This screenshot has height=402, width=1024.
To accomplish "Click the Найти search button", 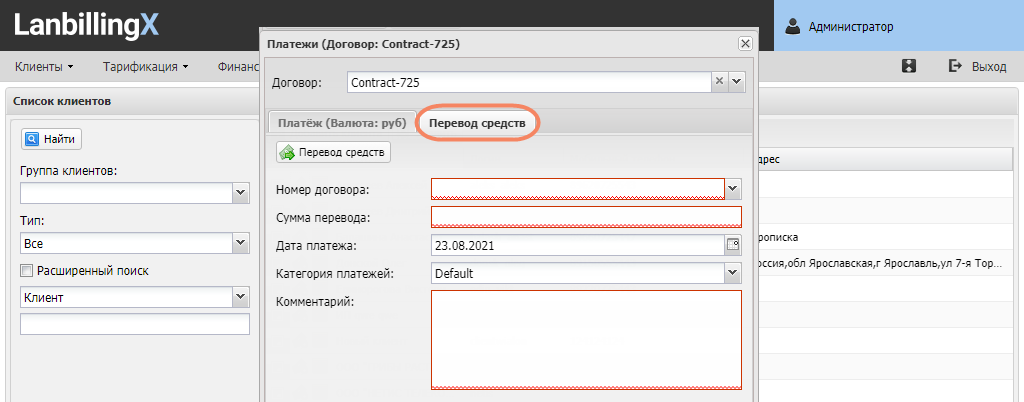I will click(52, 138).
